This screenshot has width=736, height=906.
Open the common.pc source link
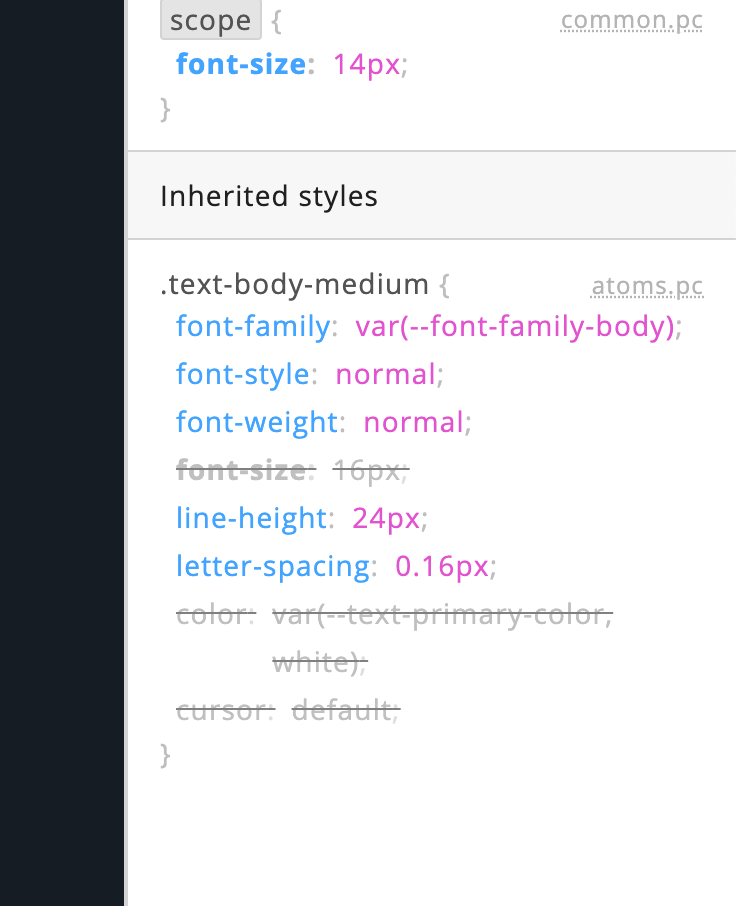click(x=631, y=21)
